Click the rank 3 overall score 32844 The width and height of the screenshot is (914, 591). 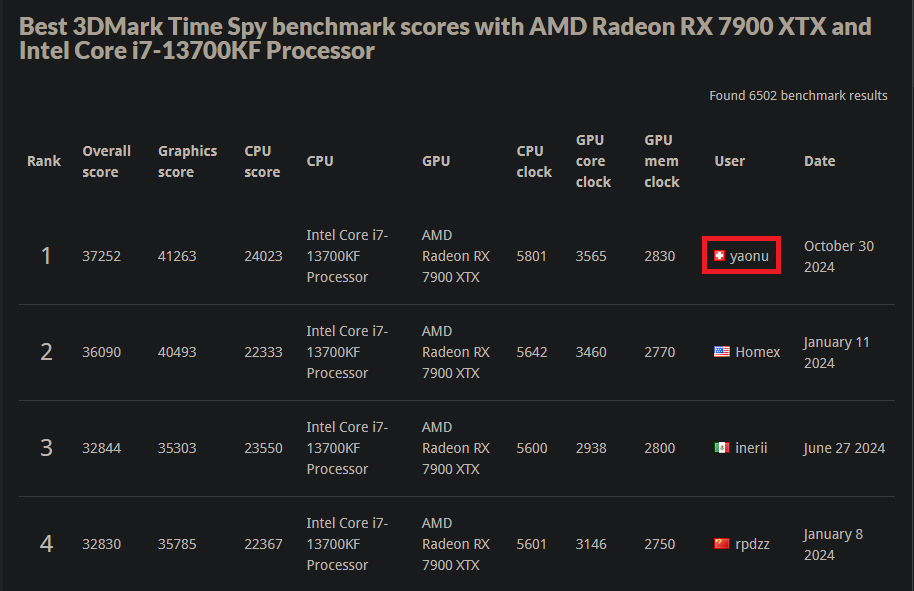coord(101,448)
